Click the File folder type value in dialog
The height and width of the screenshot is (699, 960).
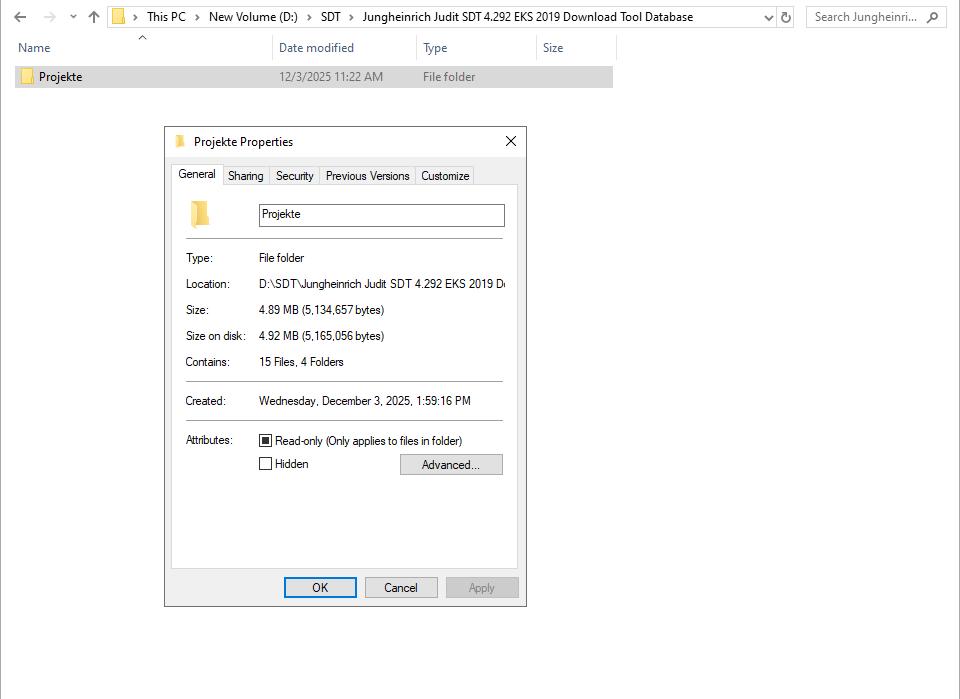tap(282, 258)
